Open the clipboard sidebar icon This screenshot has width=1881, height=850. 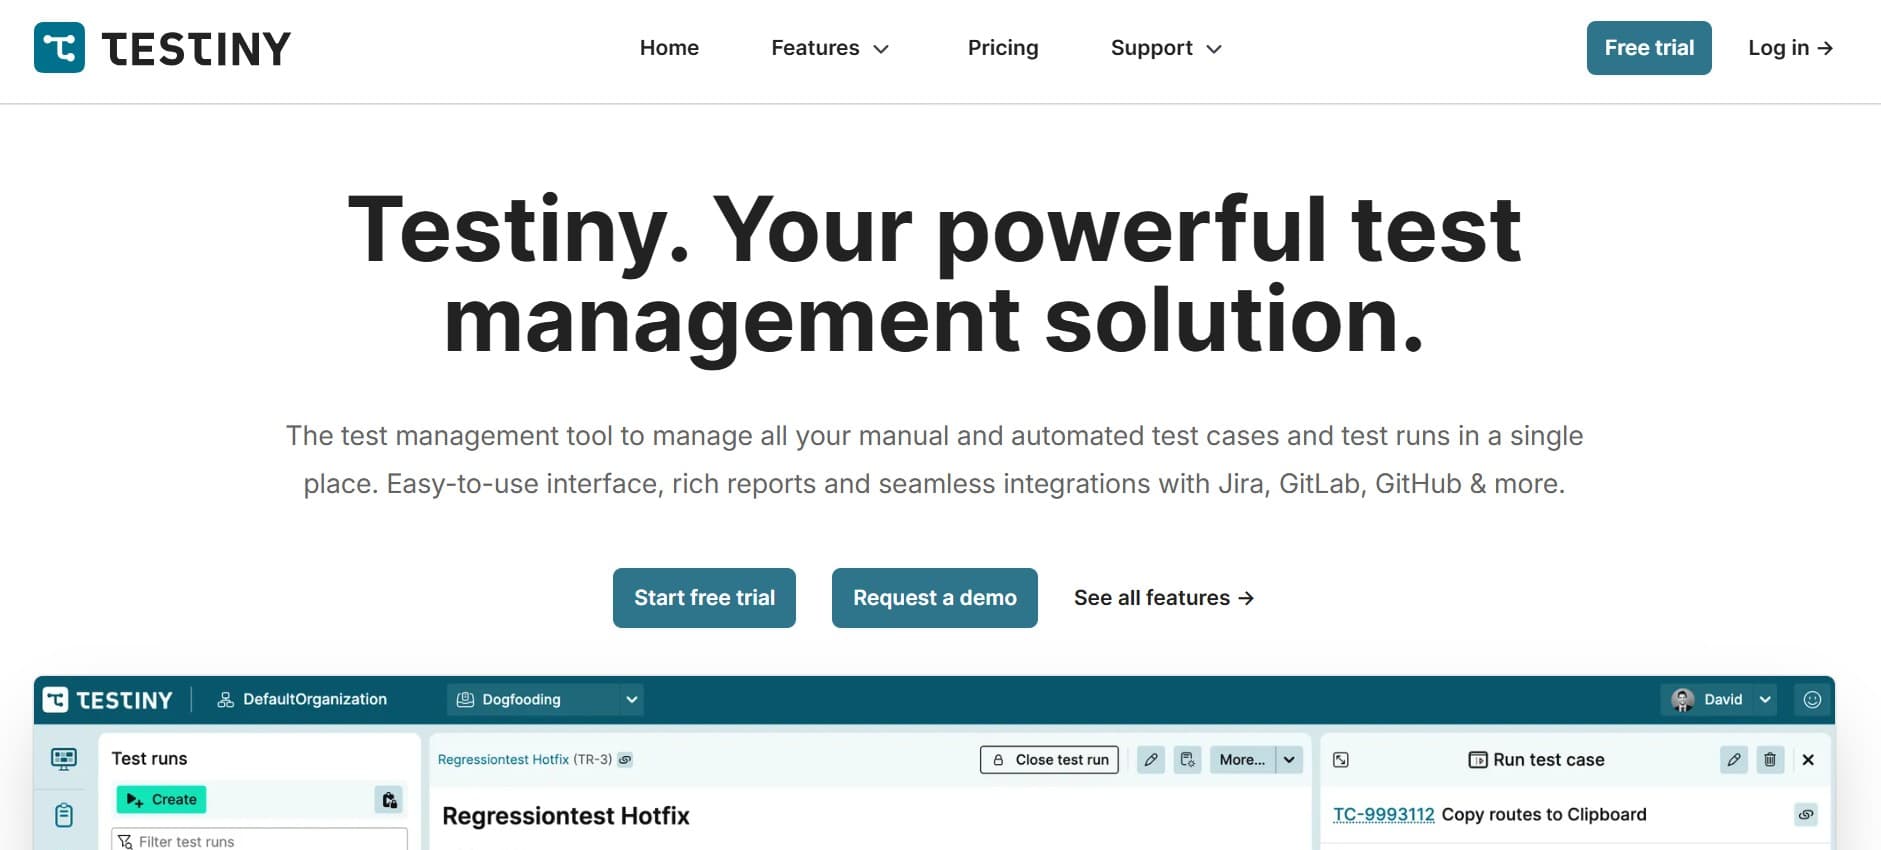point(64,815)
